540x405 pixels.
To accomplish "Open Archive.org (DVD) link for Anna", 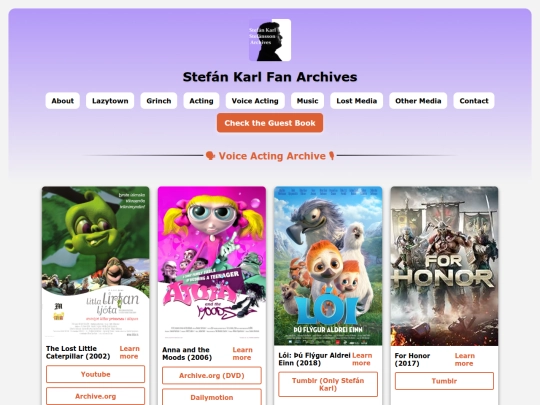I will pos(212,375).
